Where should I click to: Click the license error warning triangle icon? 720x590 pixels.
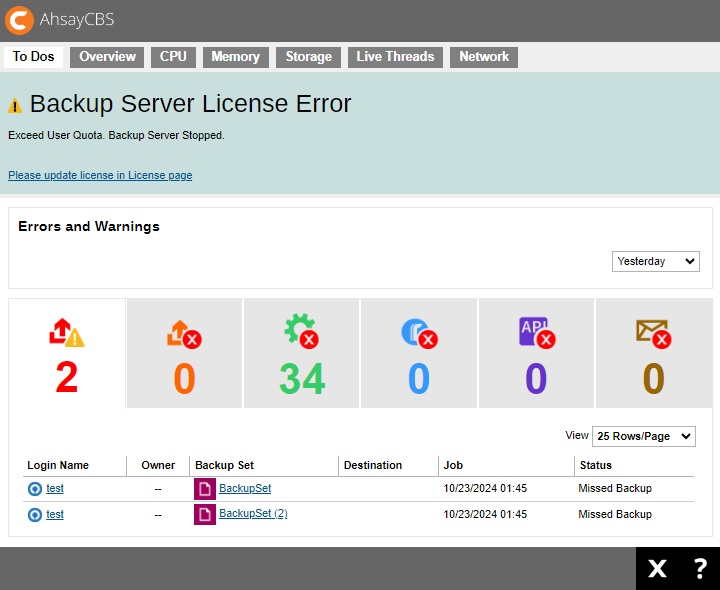[x=15, y=106]
